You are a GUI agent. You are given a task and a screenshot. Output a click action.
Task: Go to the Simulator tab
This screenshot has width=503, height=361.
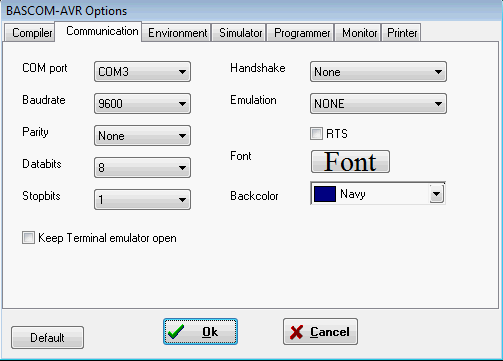tap(239, 33)
